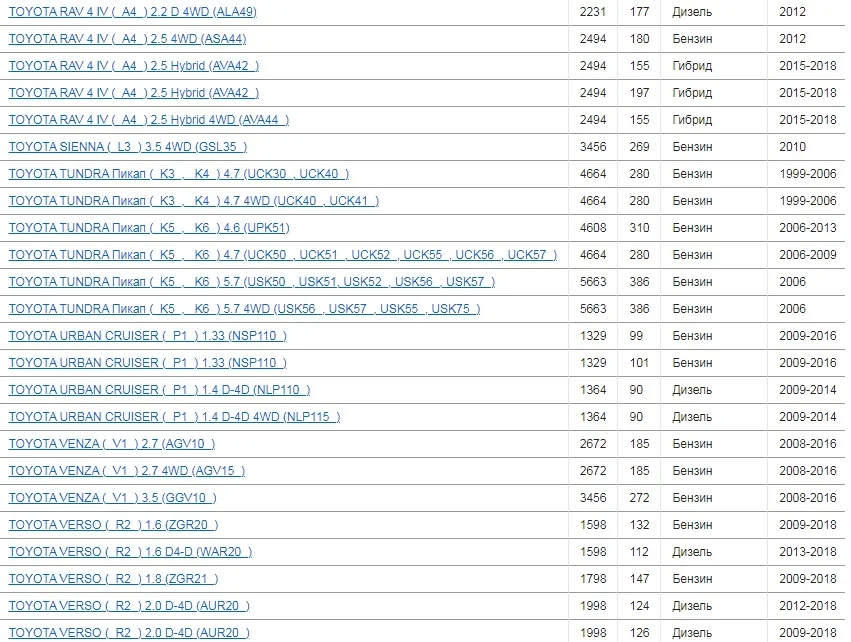
Task: Go to the TOYOTA VENZA 2.7 (AGV10) link
Action: pyautogui.click(x=112, y=444)
